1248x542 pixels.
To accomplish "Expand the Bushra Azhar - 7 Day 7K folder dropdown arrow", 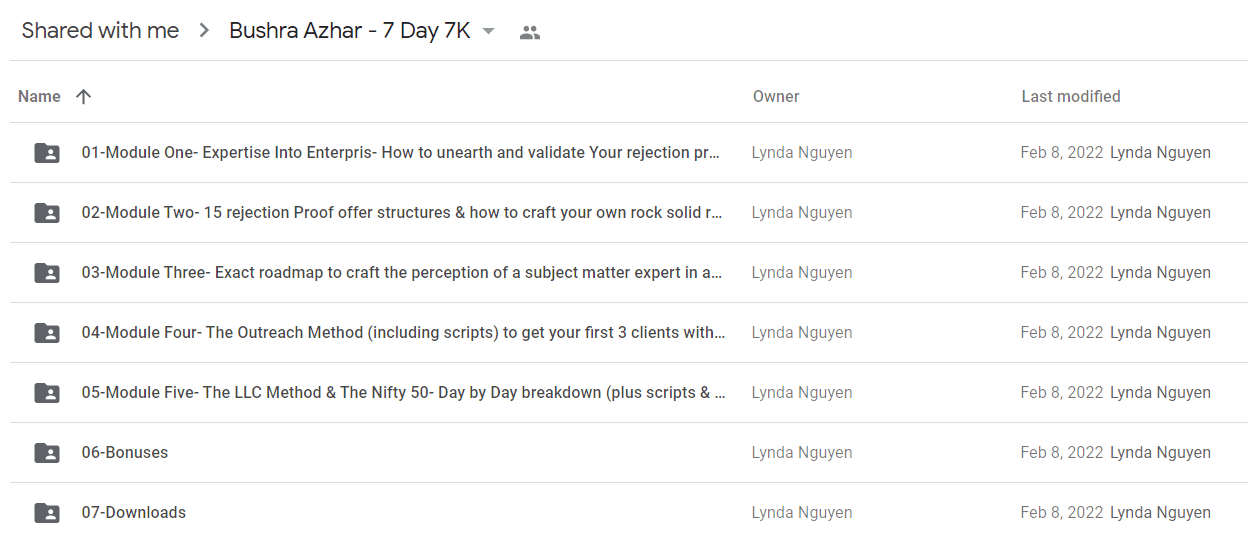I will pyautogui.click(x=488, y=32).
